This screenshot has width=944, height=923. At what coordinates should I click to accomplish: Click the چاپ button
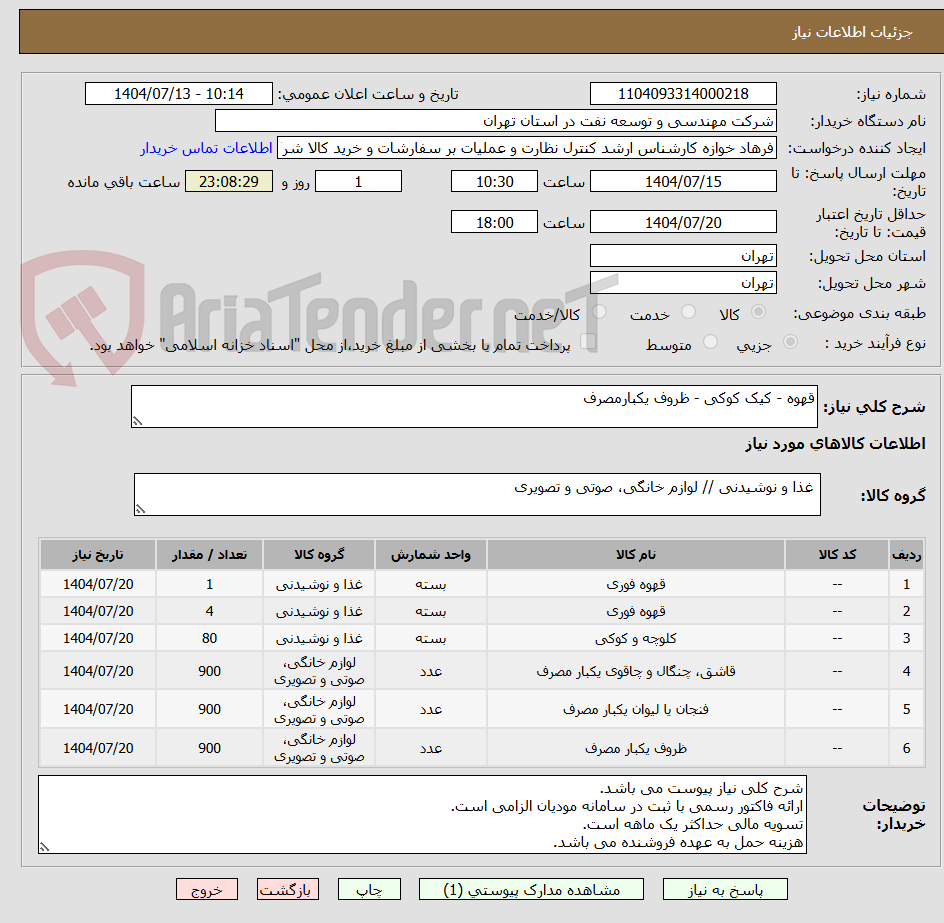tap(369, 889)
